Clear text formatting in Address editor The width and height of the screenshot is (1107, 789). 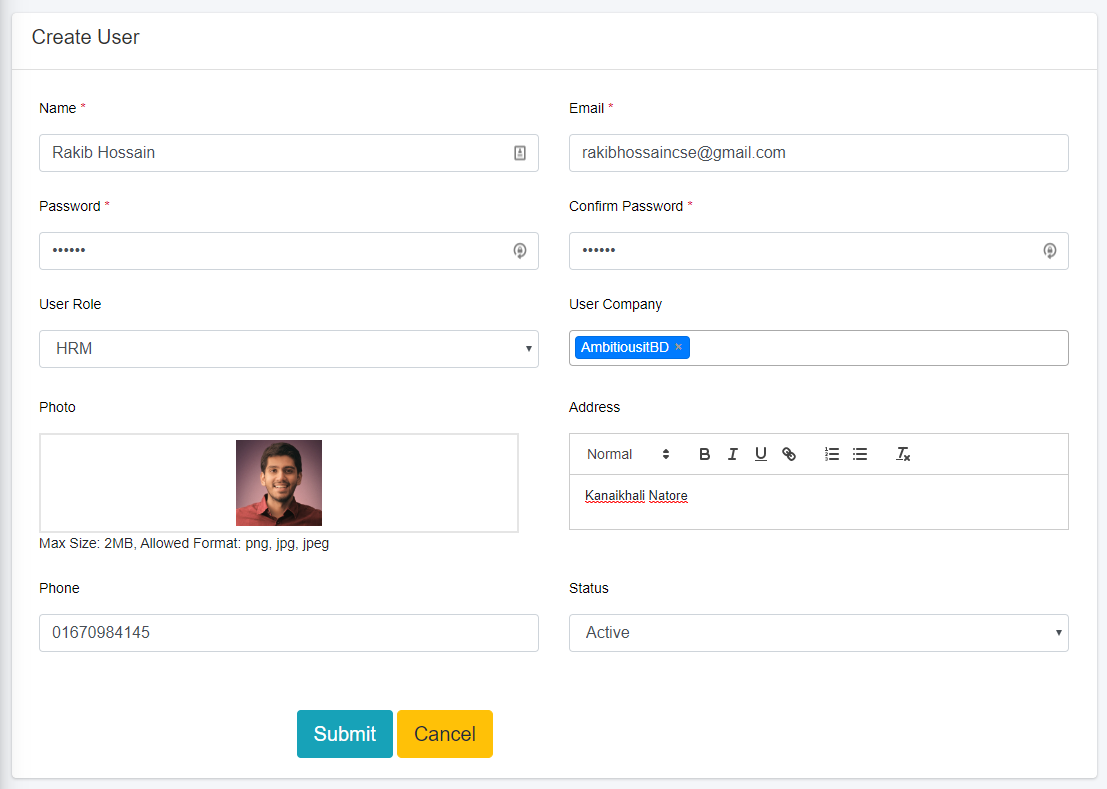(902, 454)
